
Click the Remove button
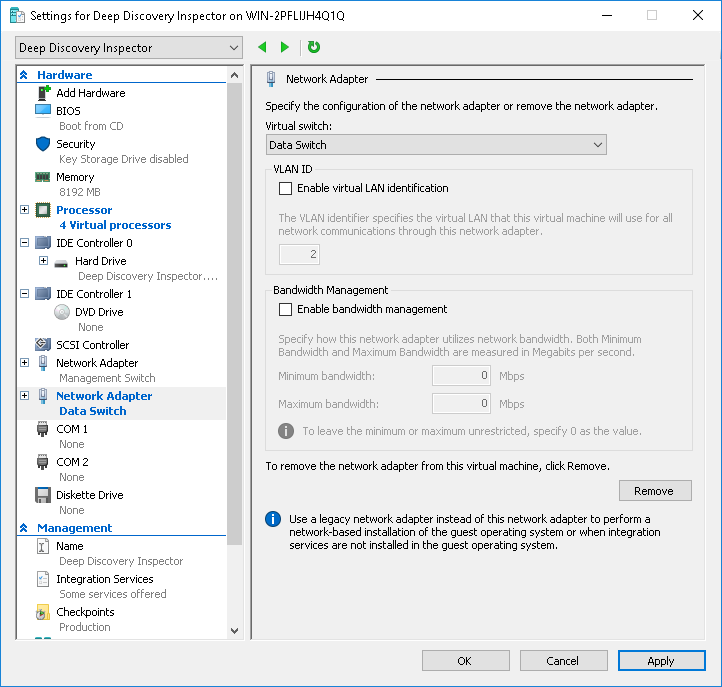(654, 491)
